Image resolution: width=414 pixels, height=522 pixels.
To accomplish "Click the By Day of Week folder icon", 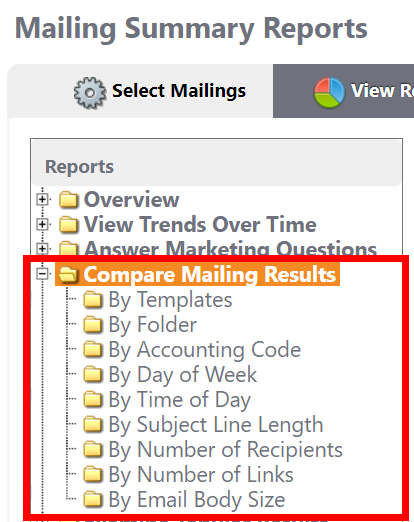I will click(x=93, y=374).
